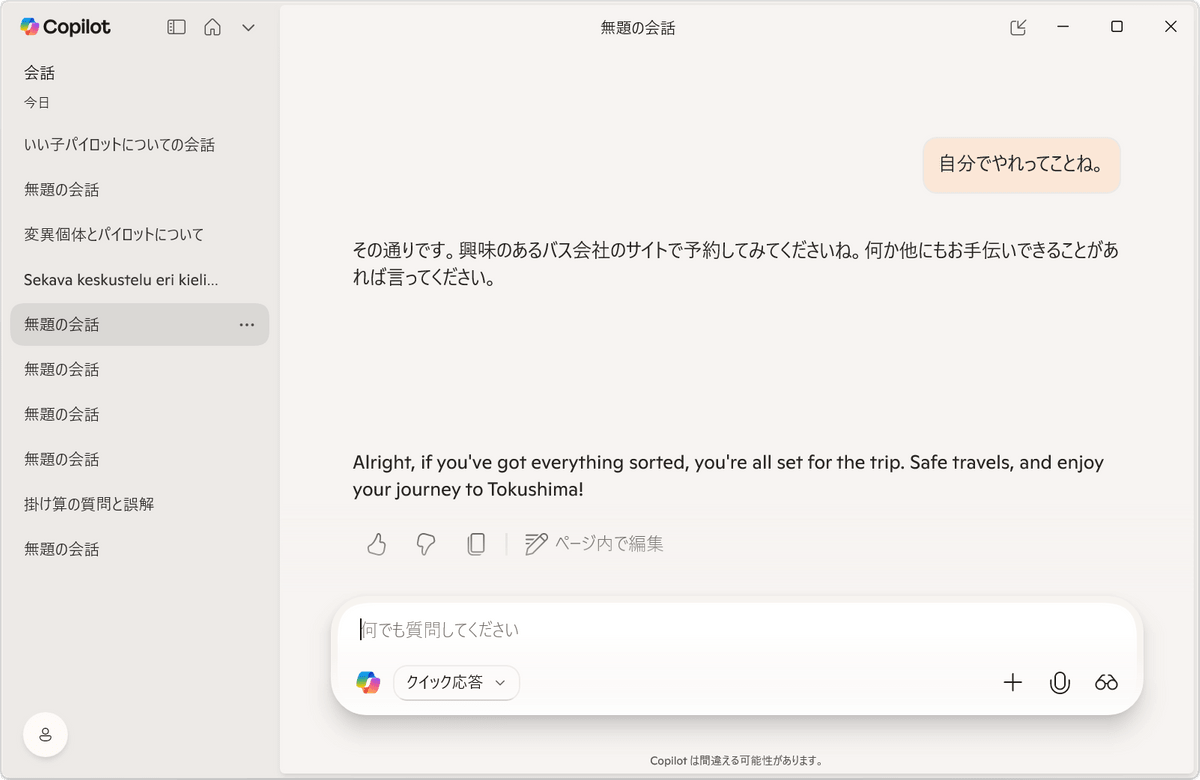
Task: Open ページ内で編集 to edit in page
Action: pos(594,544)
